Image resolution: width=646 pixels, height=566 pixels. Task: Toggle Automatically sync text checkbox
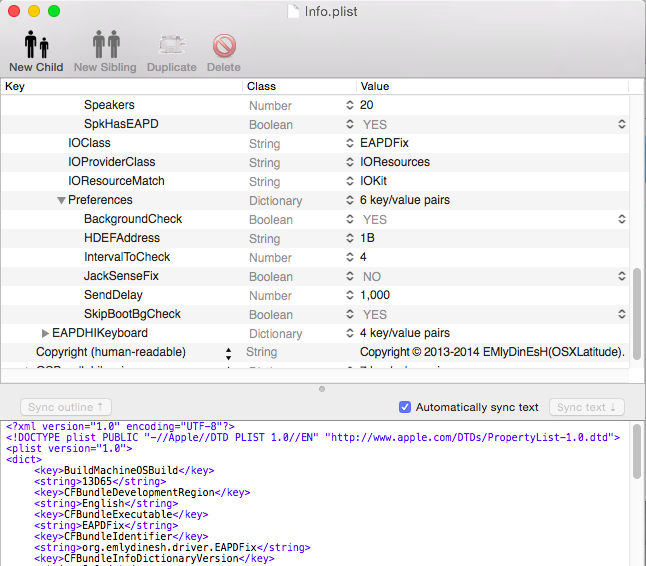[405, 407]
